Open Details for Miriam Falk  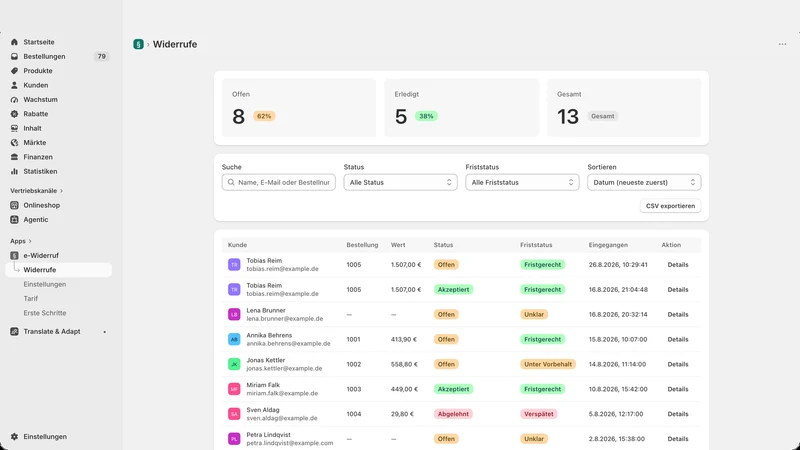click(678, 389)
